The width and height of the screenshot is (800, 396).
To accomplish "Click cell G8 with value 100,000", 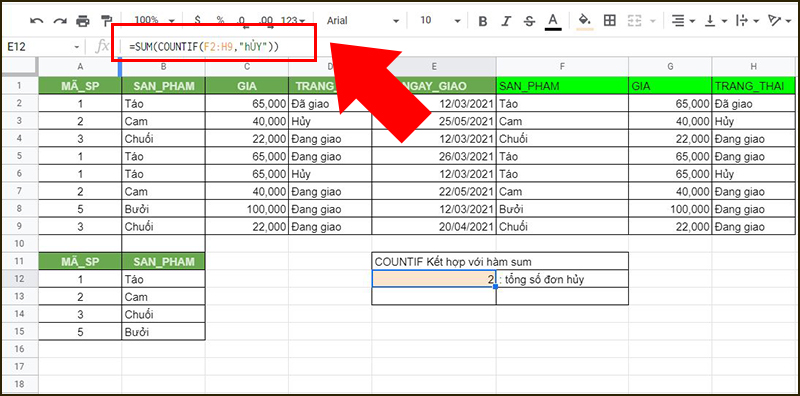I will pos(670,209).
